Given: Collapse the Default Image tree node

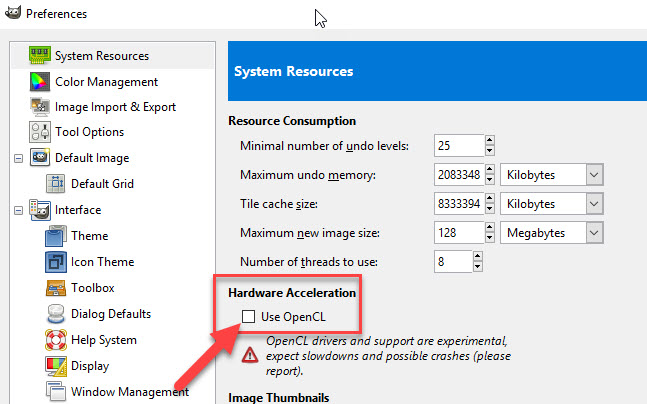Looking at the screenshot, I should [x=17, y=158].
